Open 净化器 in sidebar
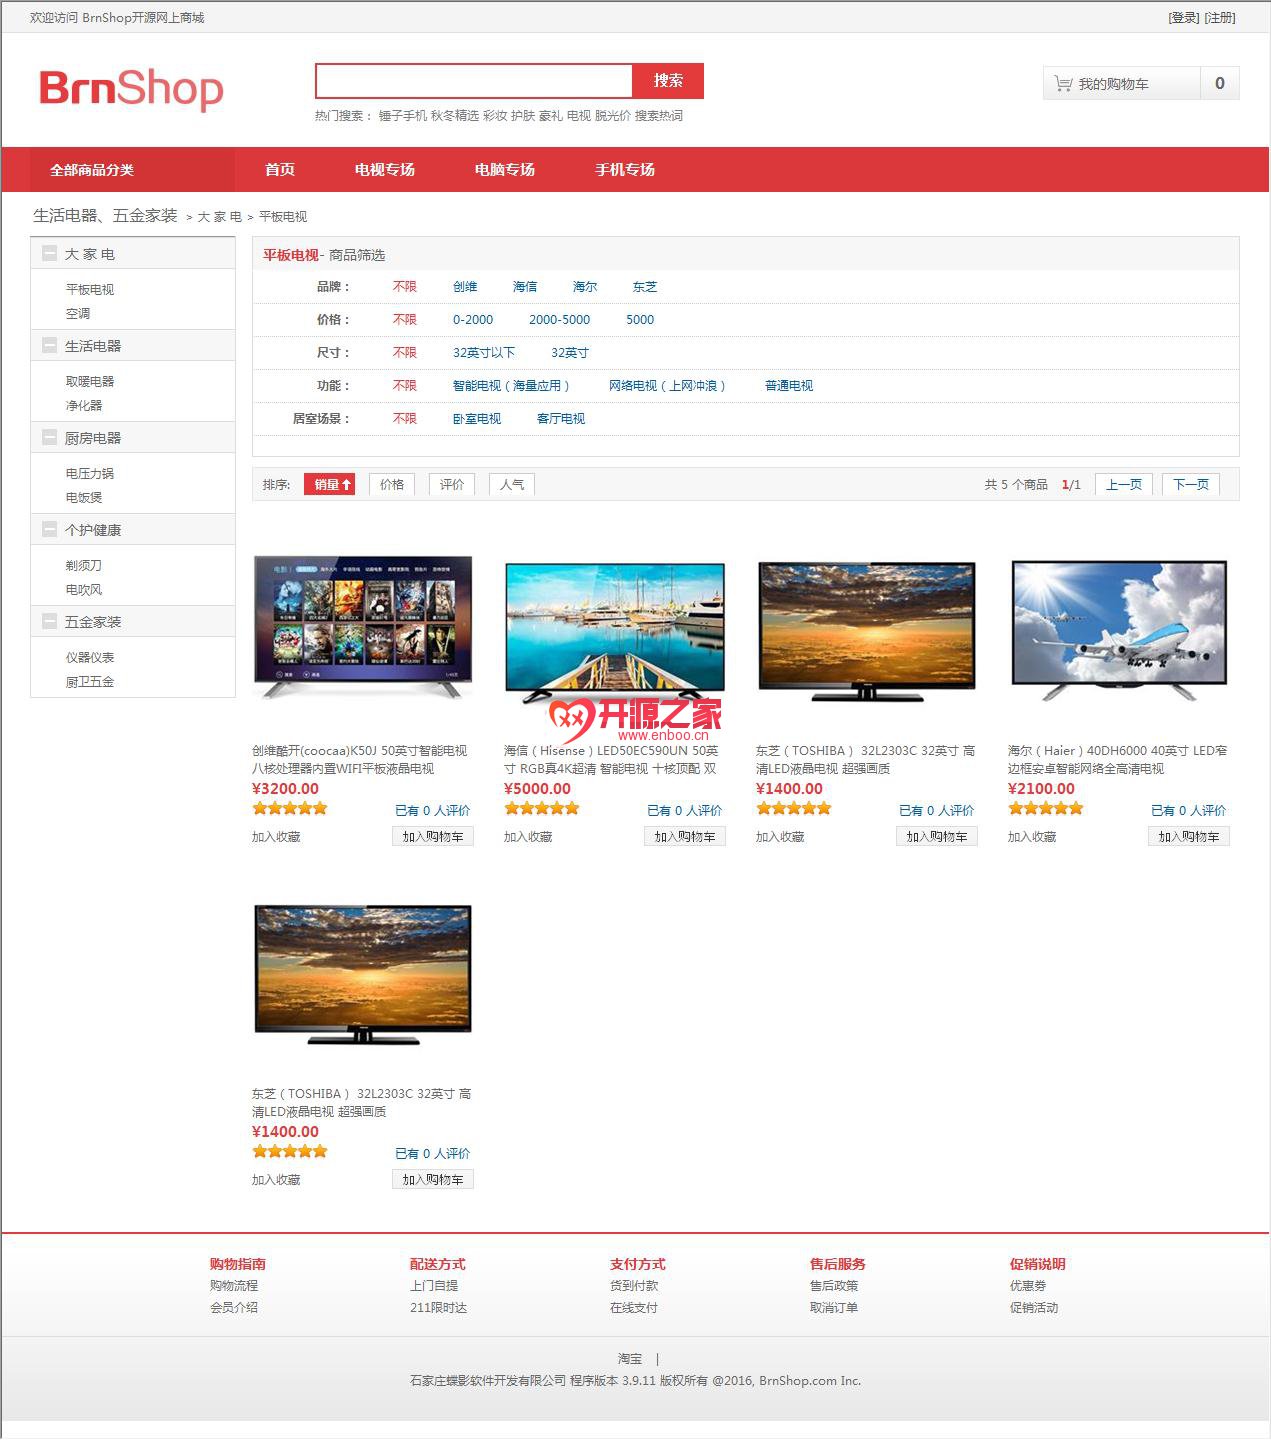This screenshot has height=1440, width=1271. tap(84, 406)
